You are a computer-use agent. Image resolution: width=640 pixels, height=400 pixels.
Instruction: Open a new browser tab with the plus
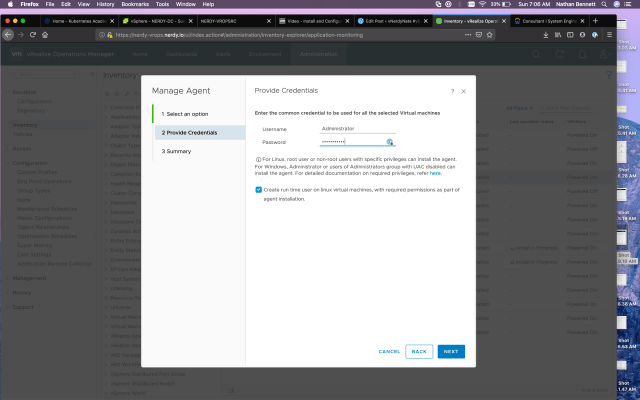(595, 21)
